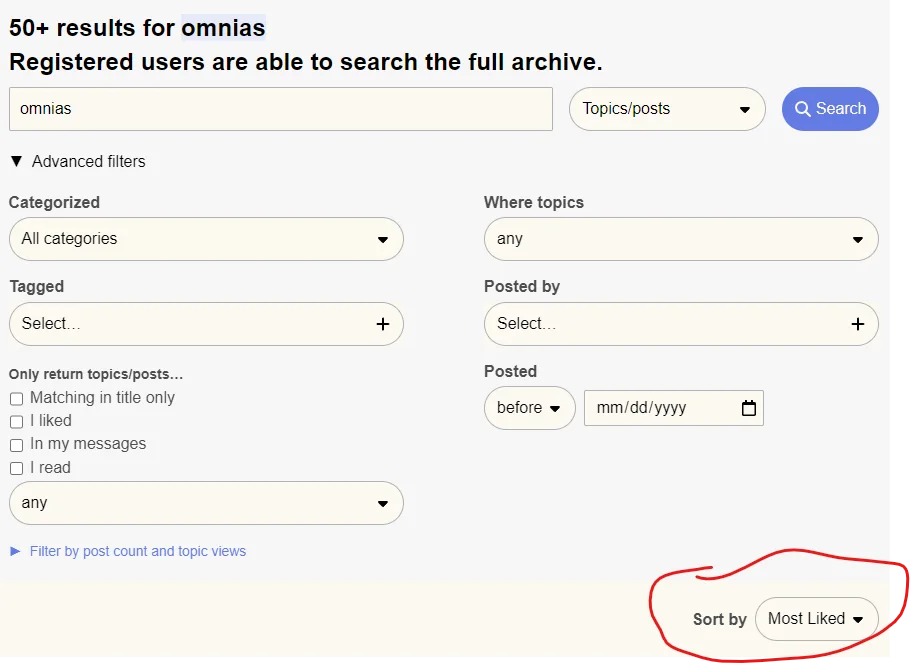Open the Sort by Most Liked dropdown
911x665 pixels.
pyautogui.click(x=816, y=619)
